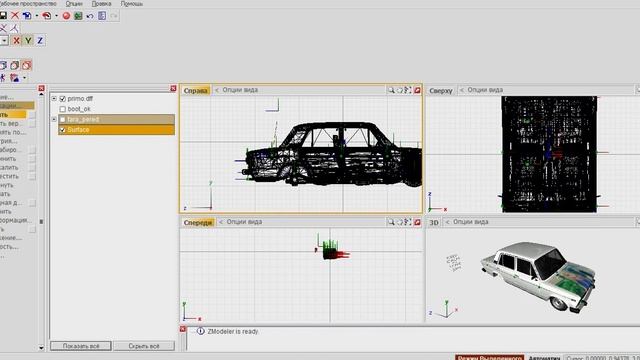Click the 3D viewport label tab
Image resolution: width=640 pixels, height=360 pixels.
point(434,222)
